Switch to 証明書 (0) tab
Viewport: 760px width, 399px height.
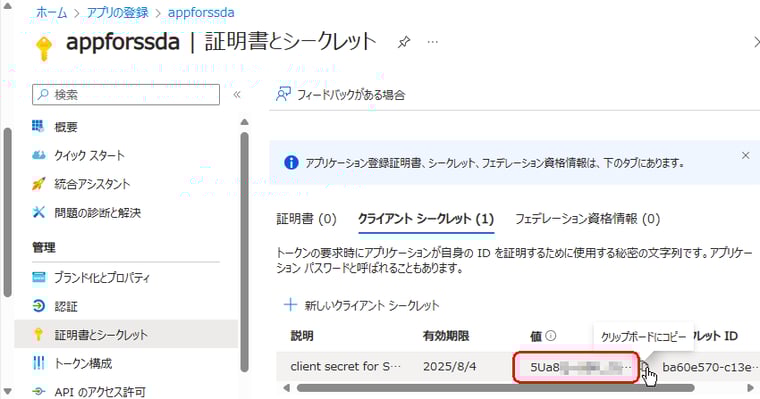(306, 219)
